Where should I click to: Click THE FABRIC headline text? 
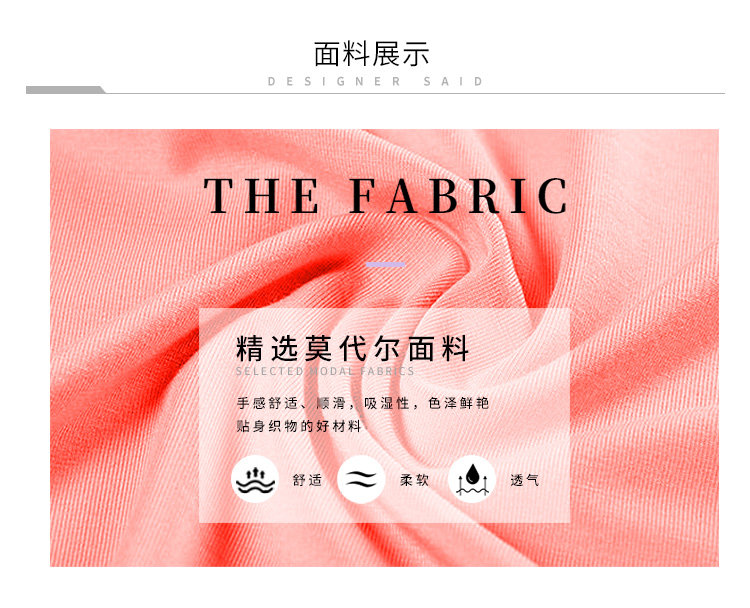click(x=386, y=196)
